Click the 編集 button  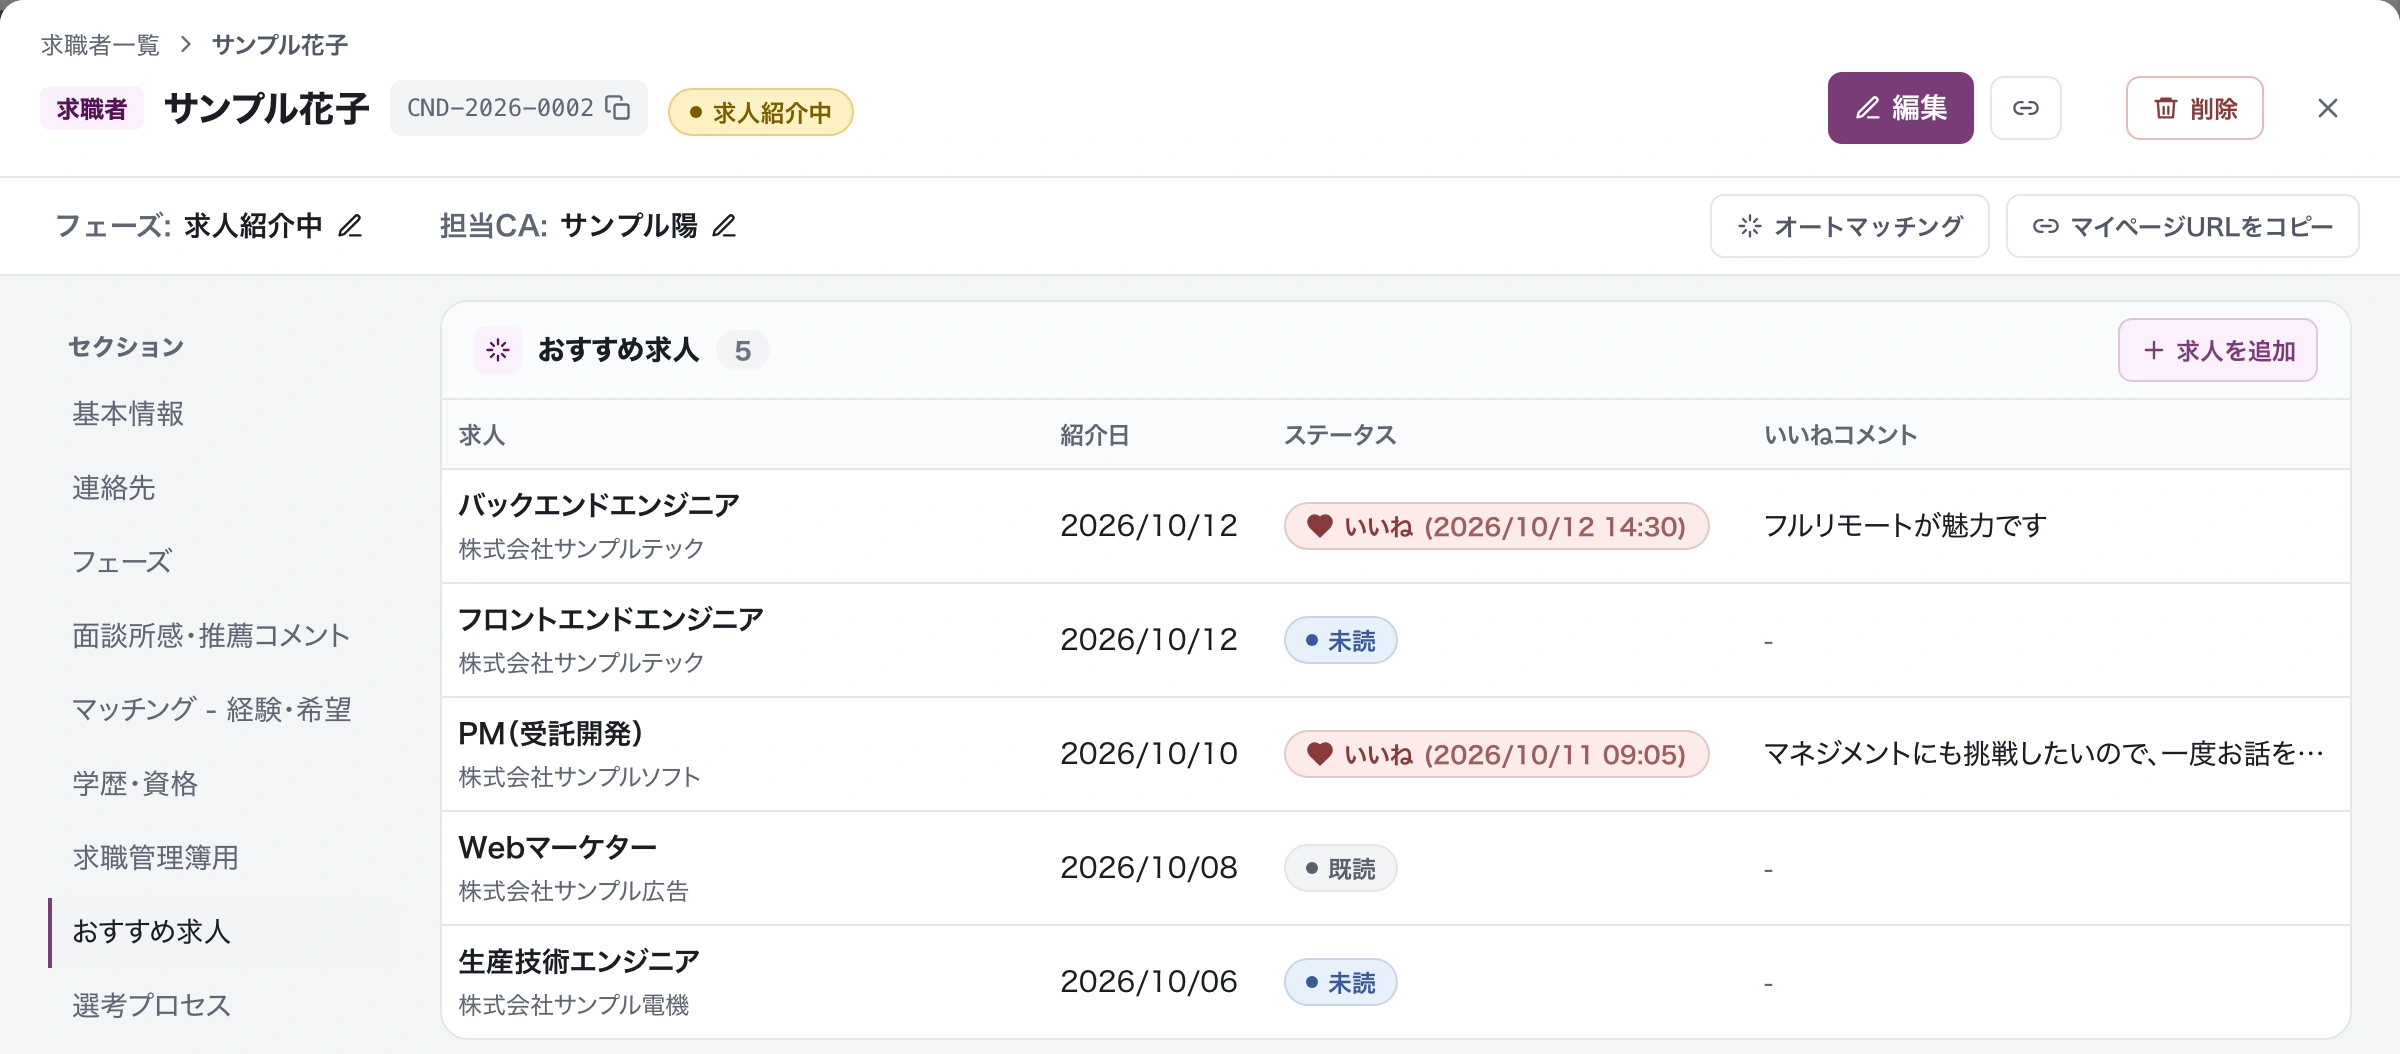click(x=1900, y=108)
